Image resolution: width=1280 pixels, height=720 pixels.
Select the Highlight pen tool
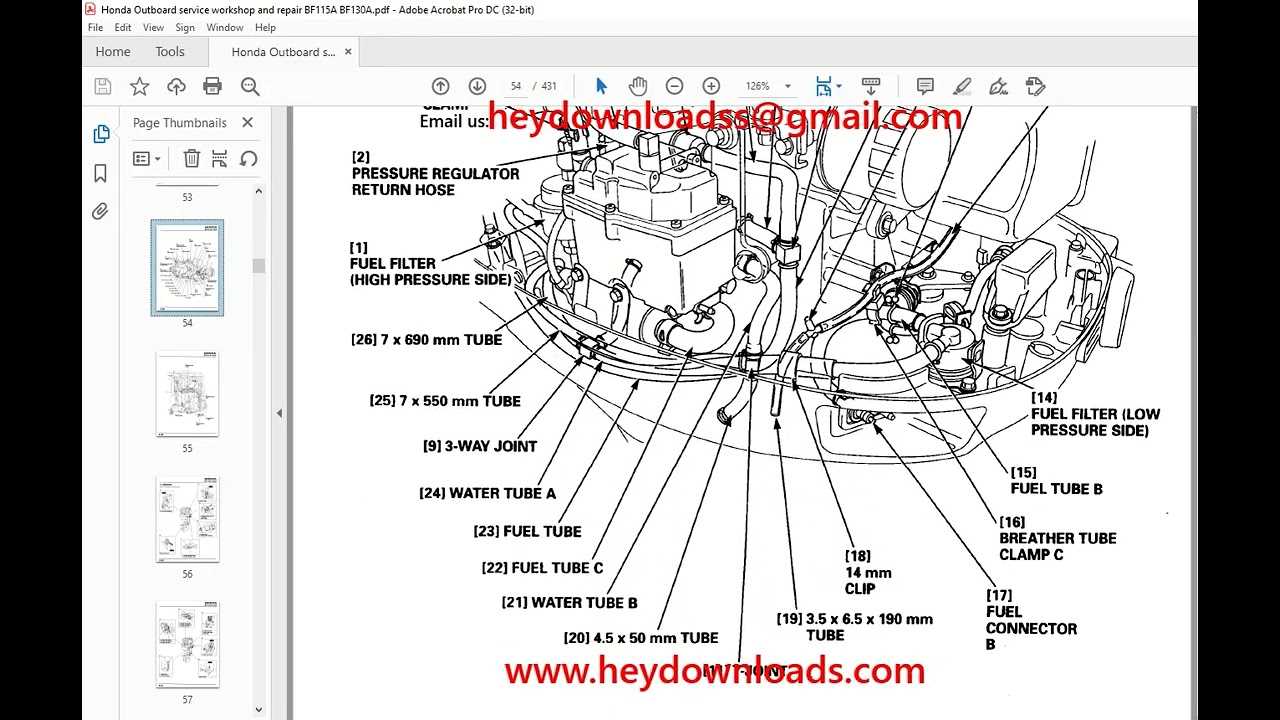coord(962,86)
